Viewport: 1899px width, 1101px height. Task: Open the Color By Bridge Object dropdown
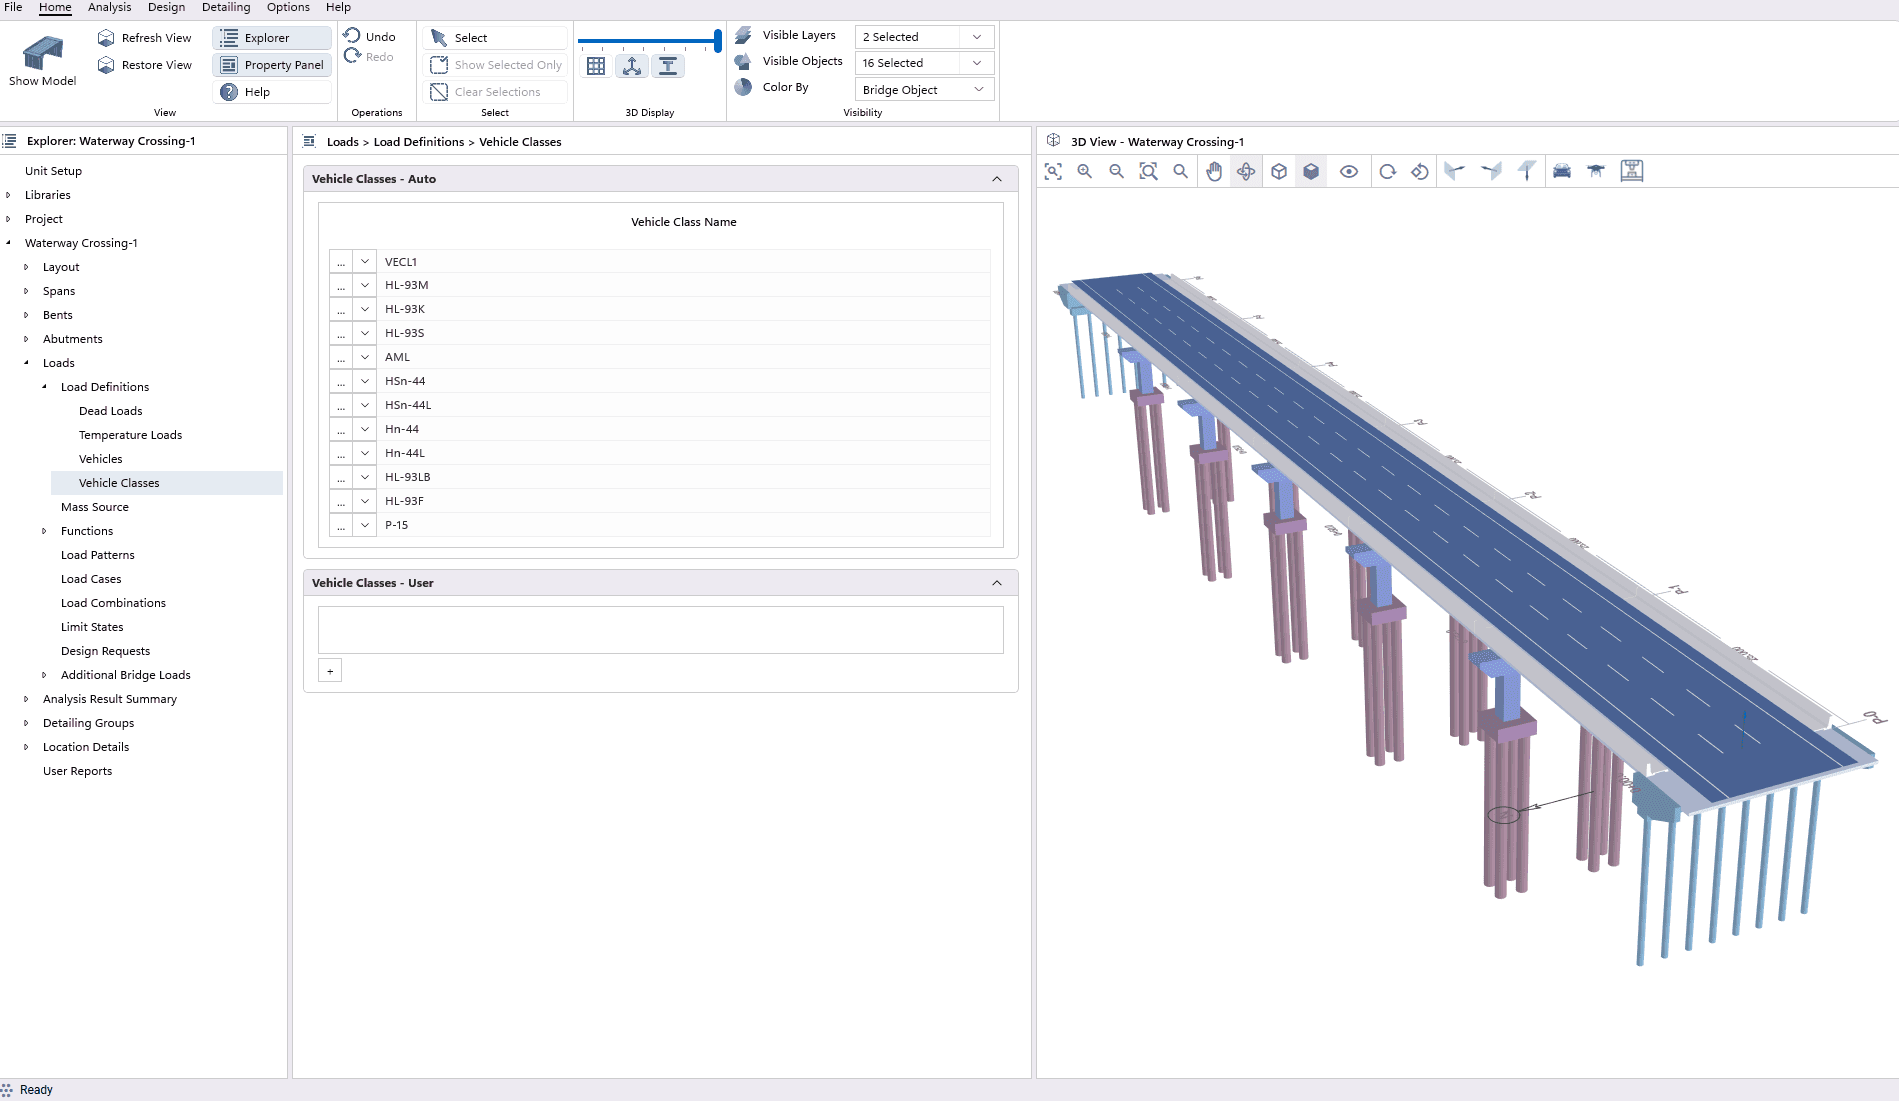[x=924, y=90]
